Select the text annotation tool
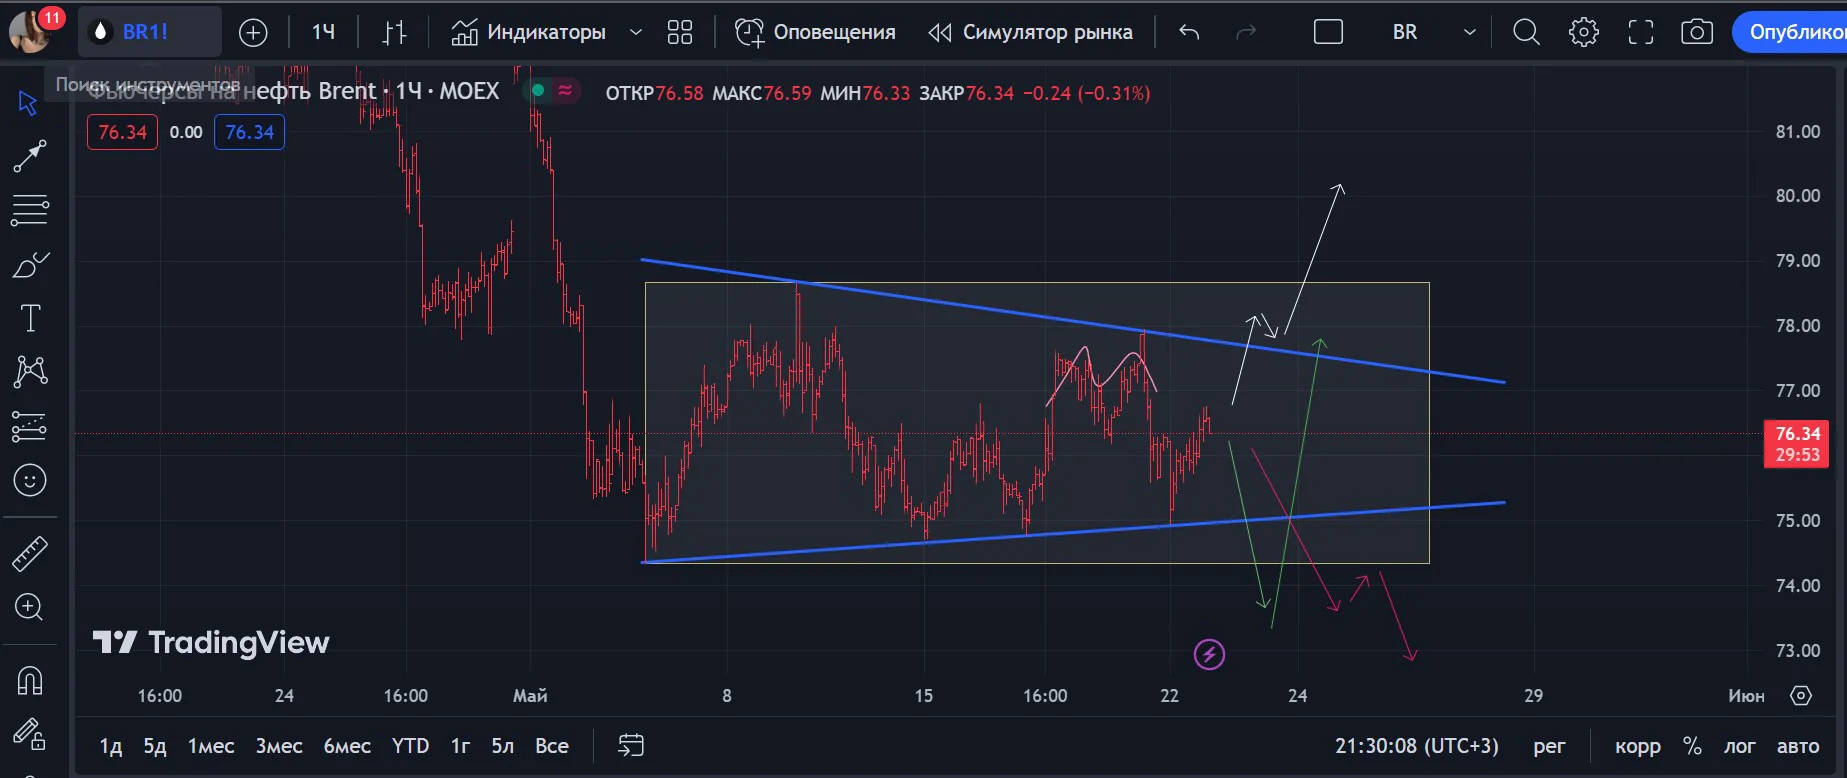 coord(30,318)
